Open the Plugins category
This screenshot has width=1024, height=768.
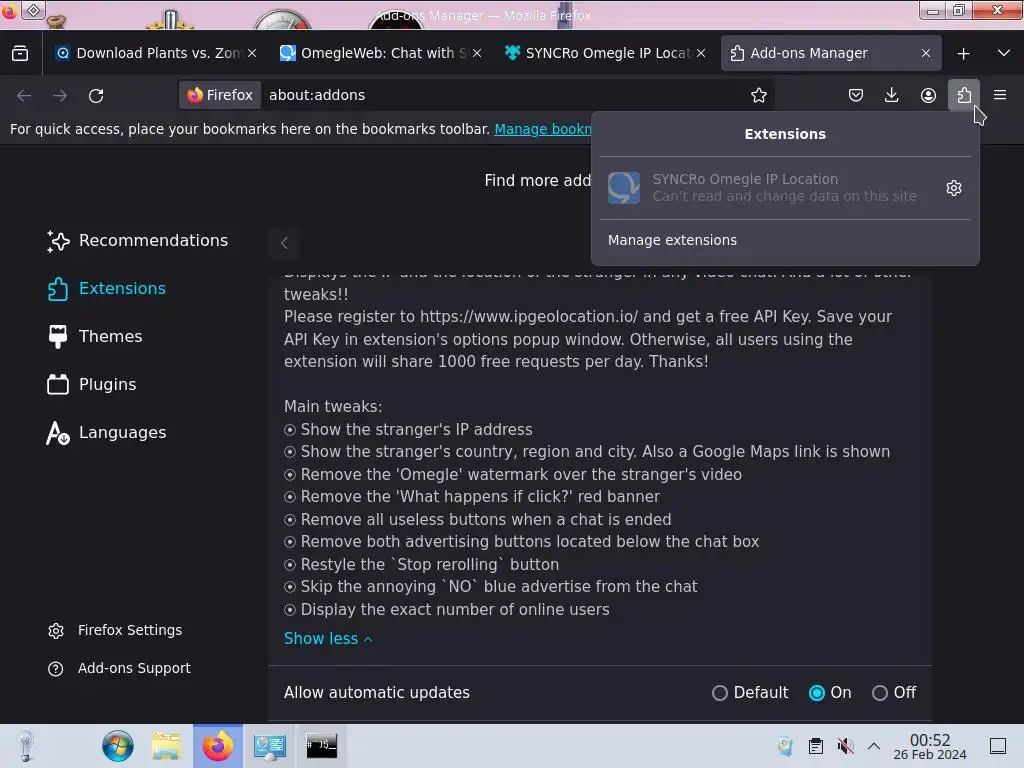(x=91, y=385)
